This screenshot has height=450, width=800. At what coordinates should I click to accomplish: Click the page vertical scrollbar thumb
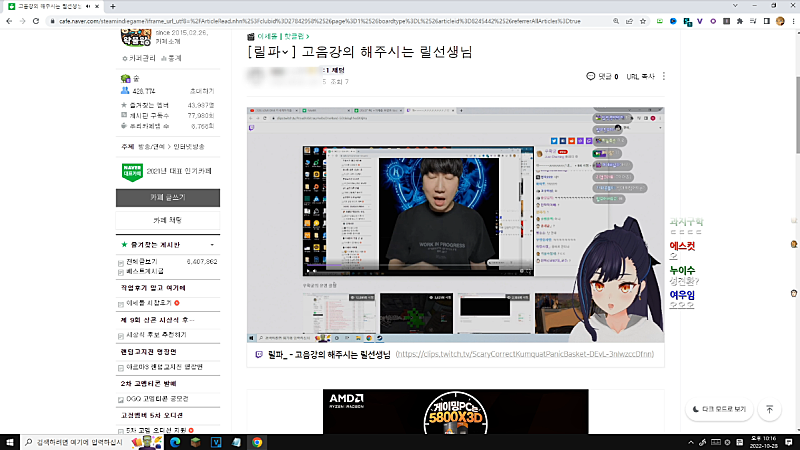click(797, 114)
